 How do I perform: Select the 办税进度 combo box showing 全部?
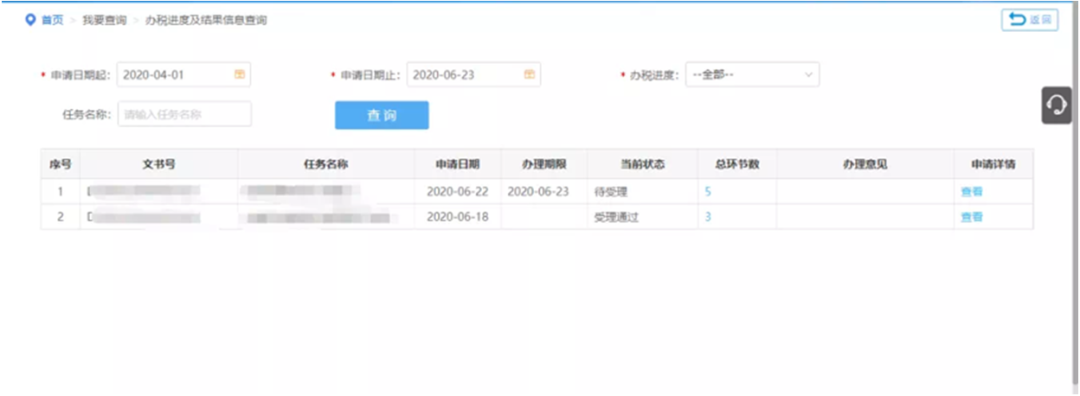(752, 74)
